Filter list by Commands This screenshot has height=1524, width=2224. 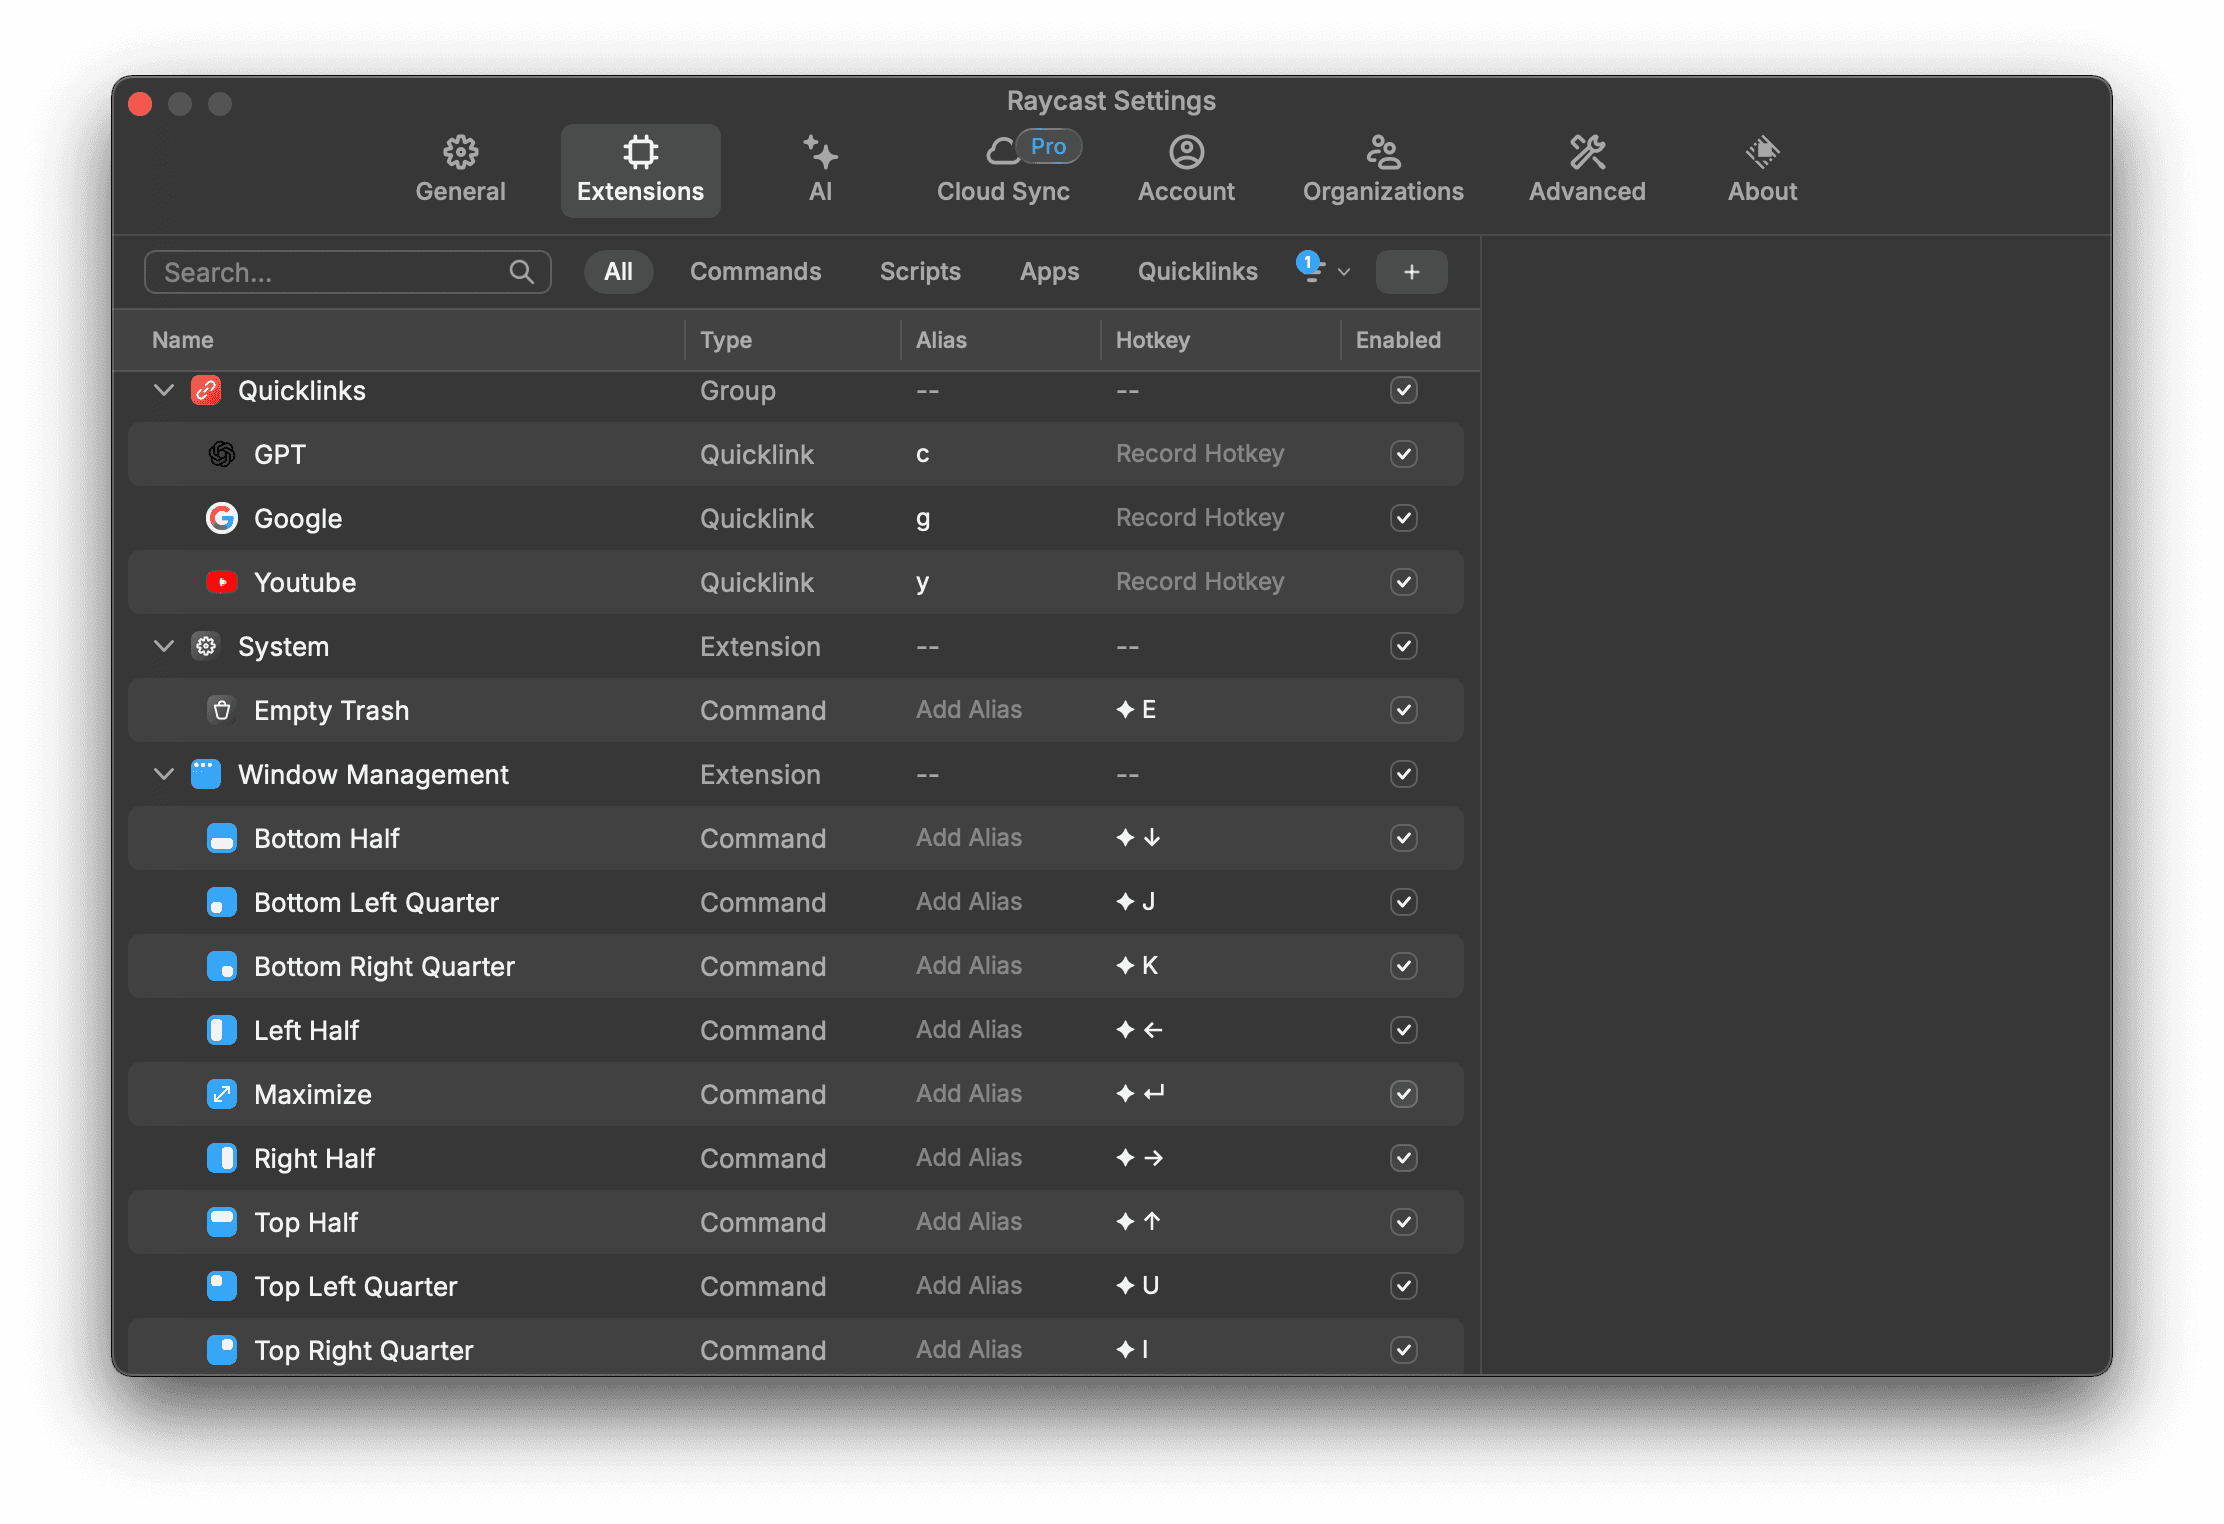[755, 272]
